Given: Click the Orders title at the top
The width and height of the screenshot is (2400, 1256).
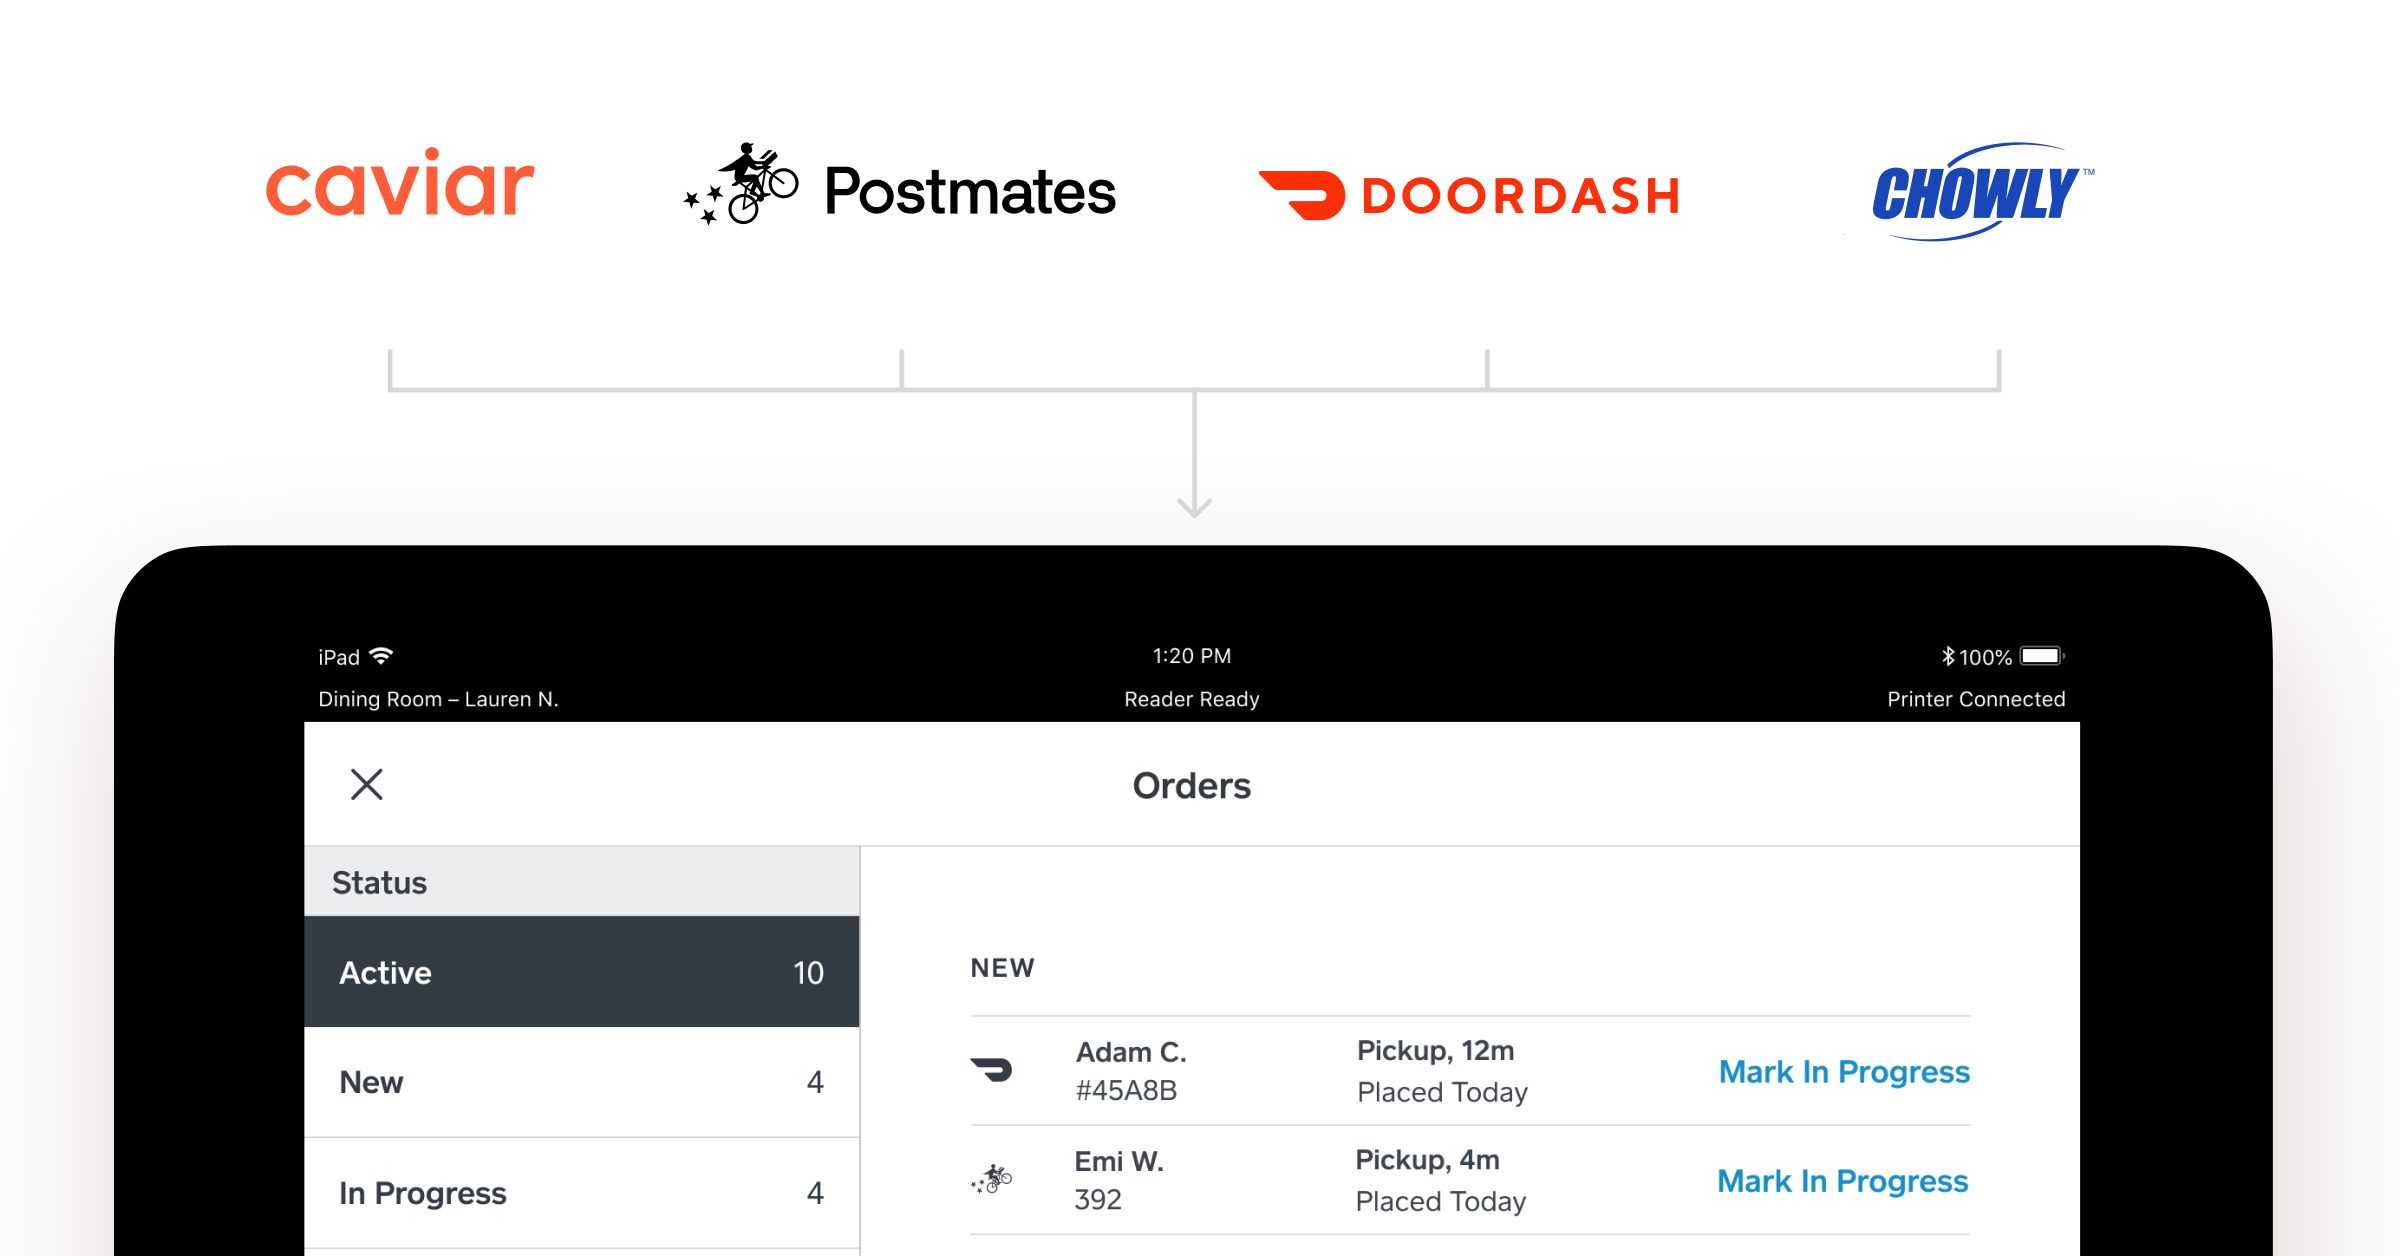Looking at the screenshot, I should click(1192, 786).
